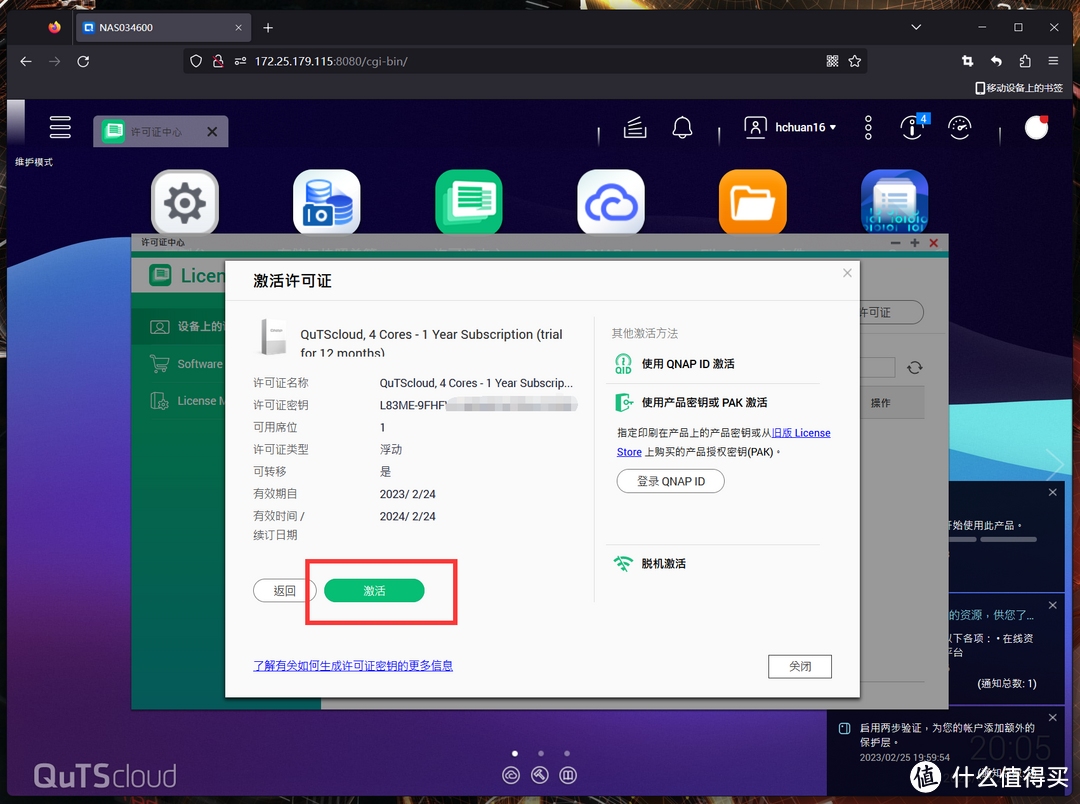Select 使用产品密钥或 PAK 激活 method
Screen dimensions: 1080x804
click(x=704, y=402)
